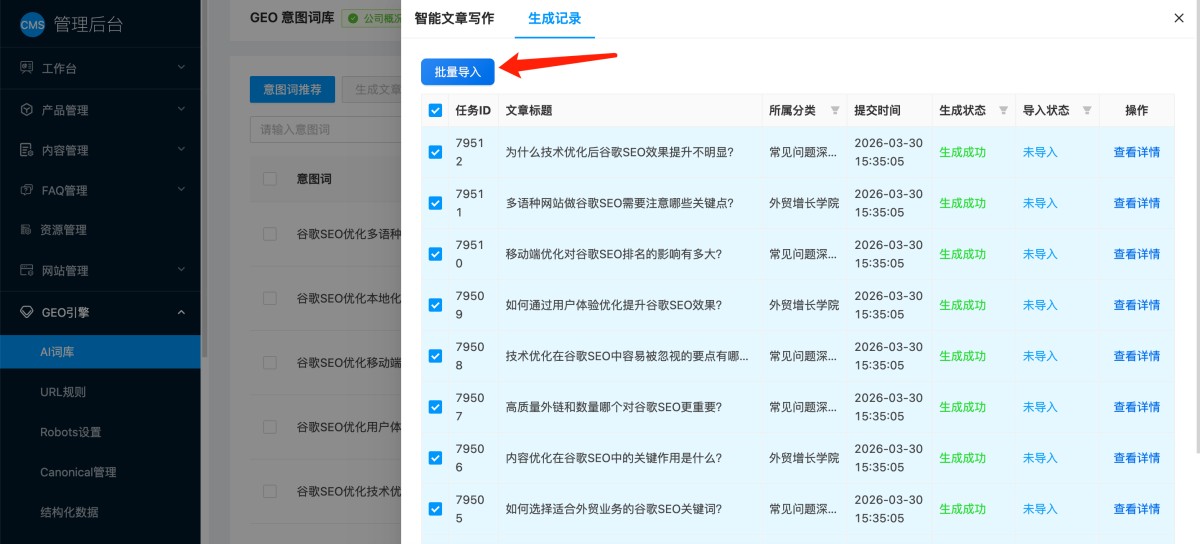View details for 移动端优化 article row
This screenshot has width=1200, height=544.
coord(1136,254)
